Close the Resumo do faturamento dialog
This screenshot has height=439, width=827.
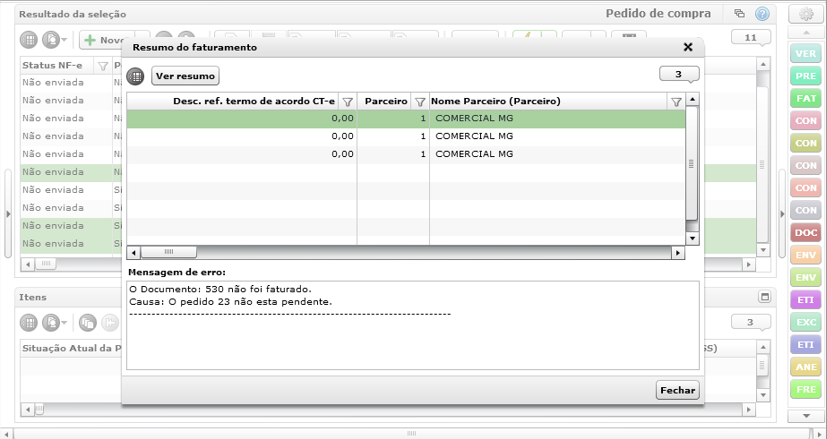[x=688, y=47]
